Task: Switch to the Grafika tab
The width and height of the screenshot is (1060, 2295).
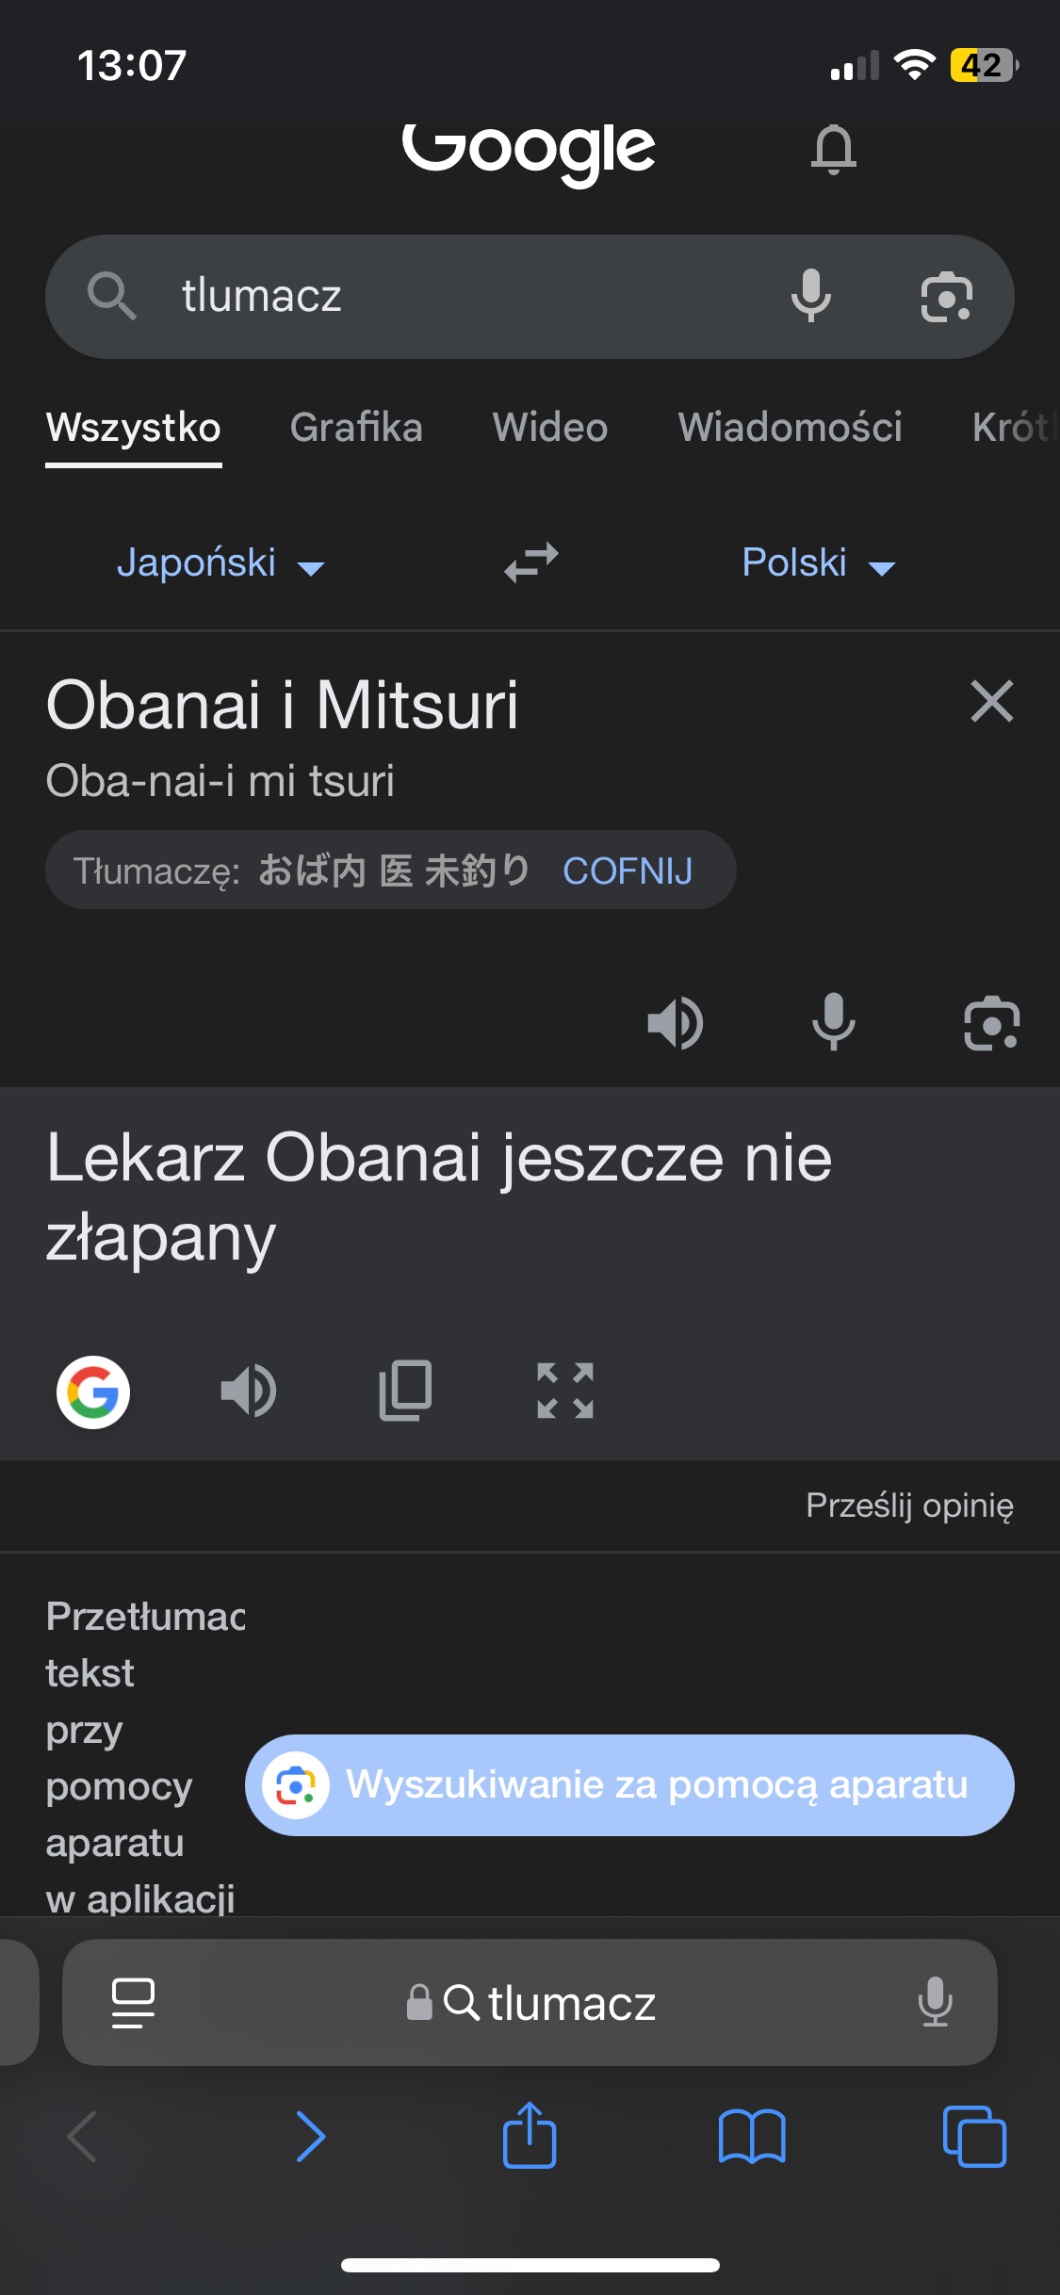Action: pos(356,428)
